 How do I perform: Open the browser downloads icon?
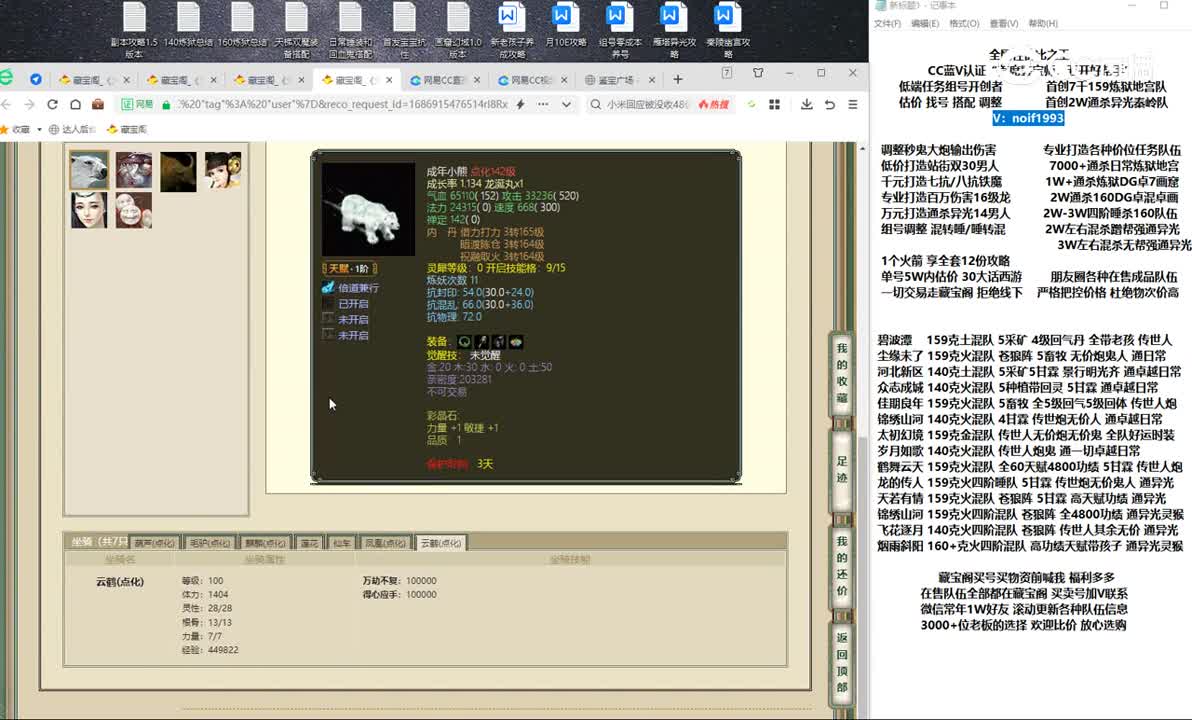[807, 104]
